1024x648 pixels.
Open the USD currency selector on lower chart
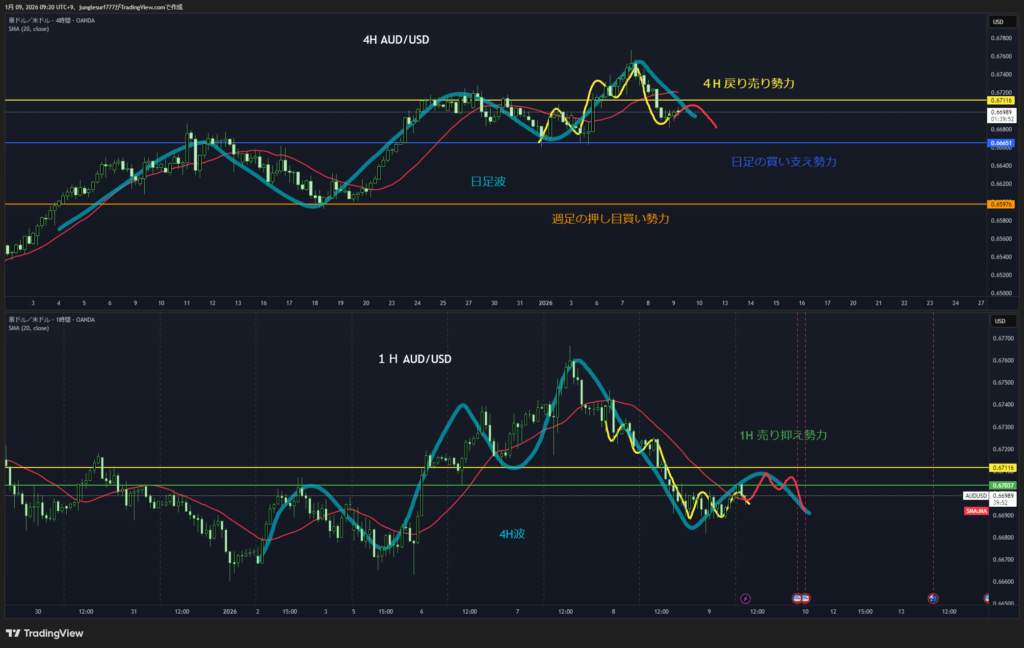997,321
